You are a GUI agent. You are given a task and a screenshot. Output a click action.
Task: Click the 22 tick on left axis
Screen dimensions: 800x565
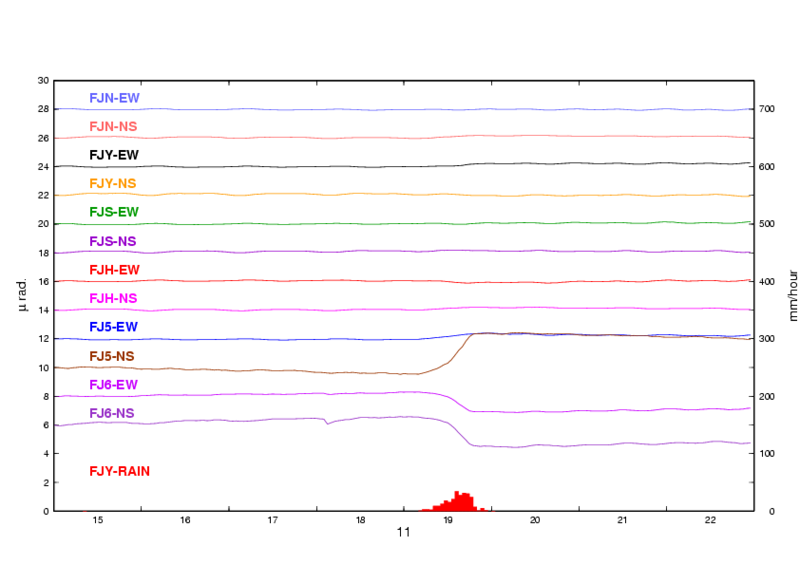tap(43, 195)
